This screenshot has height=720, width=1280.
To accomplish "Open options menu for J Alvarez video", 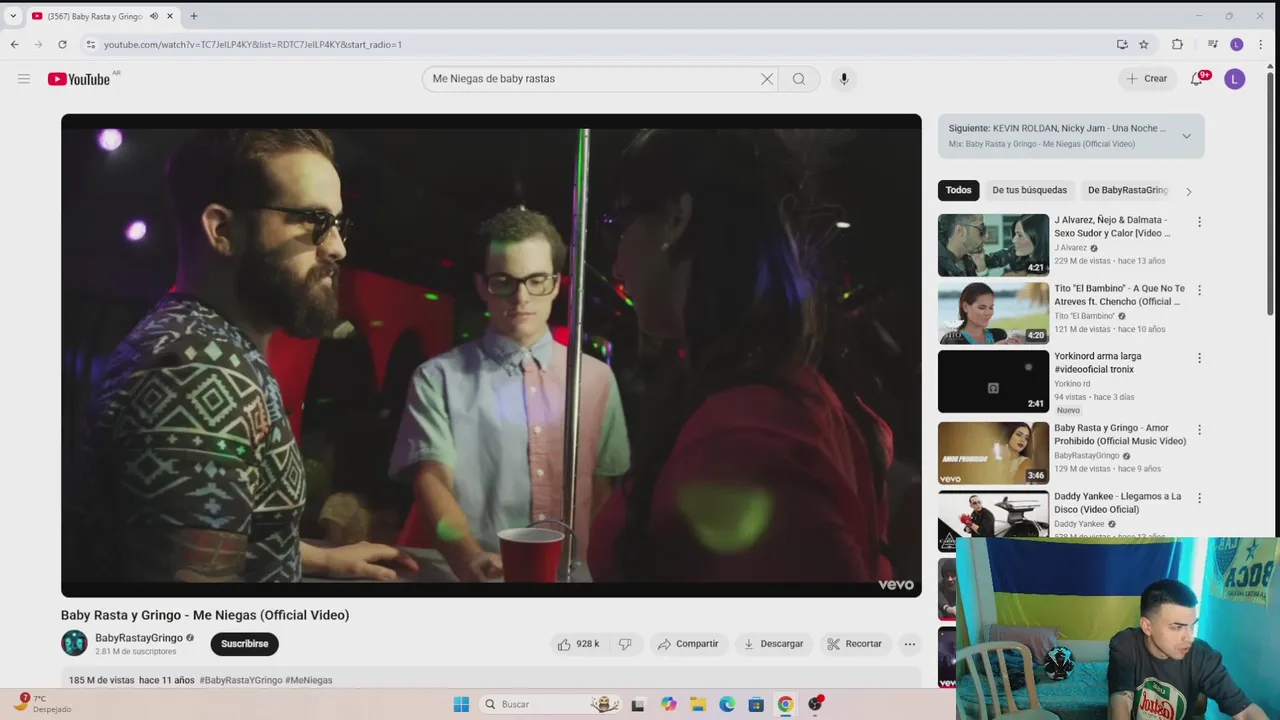I will [1199, 222].
